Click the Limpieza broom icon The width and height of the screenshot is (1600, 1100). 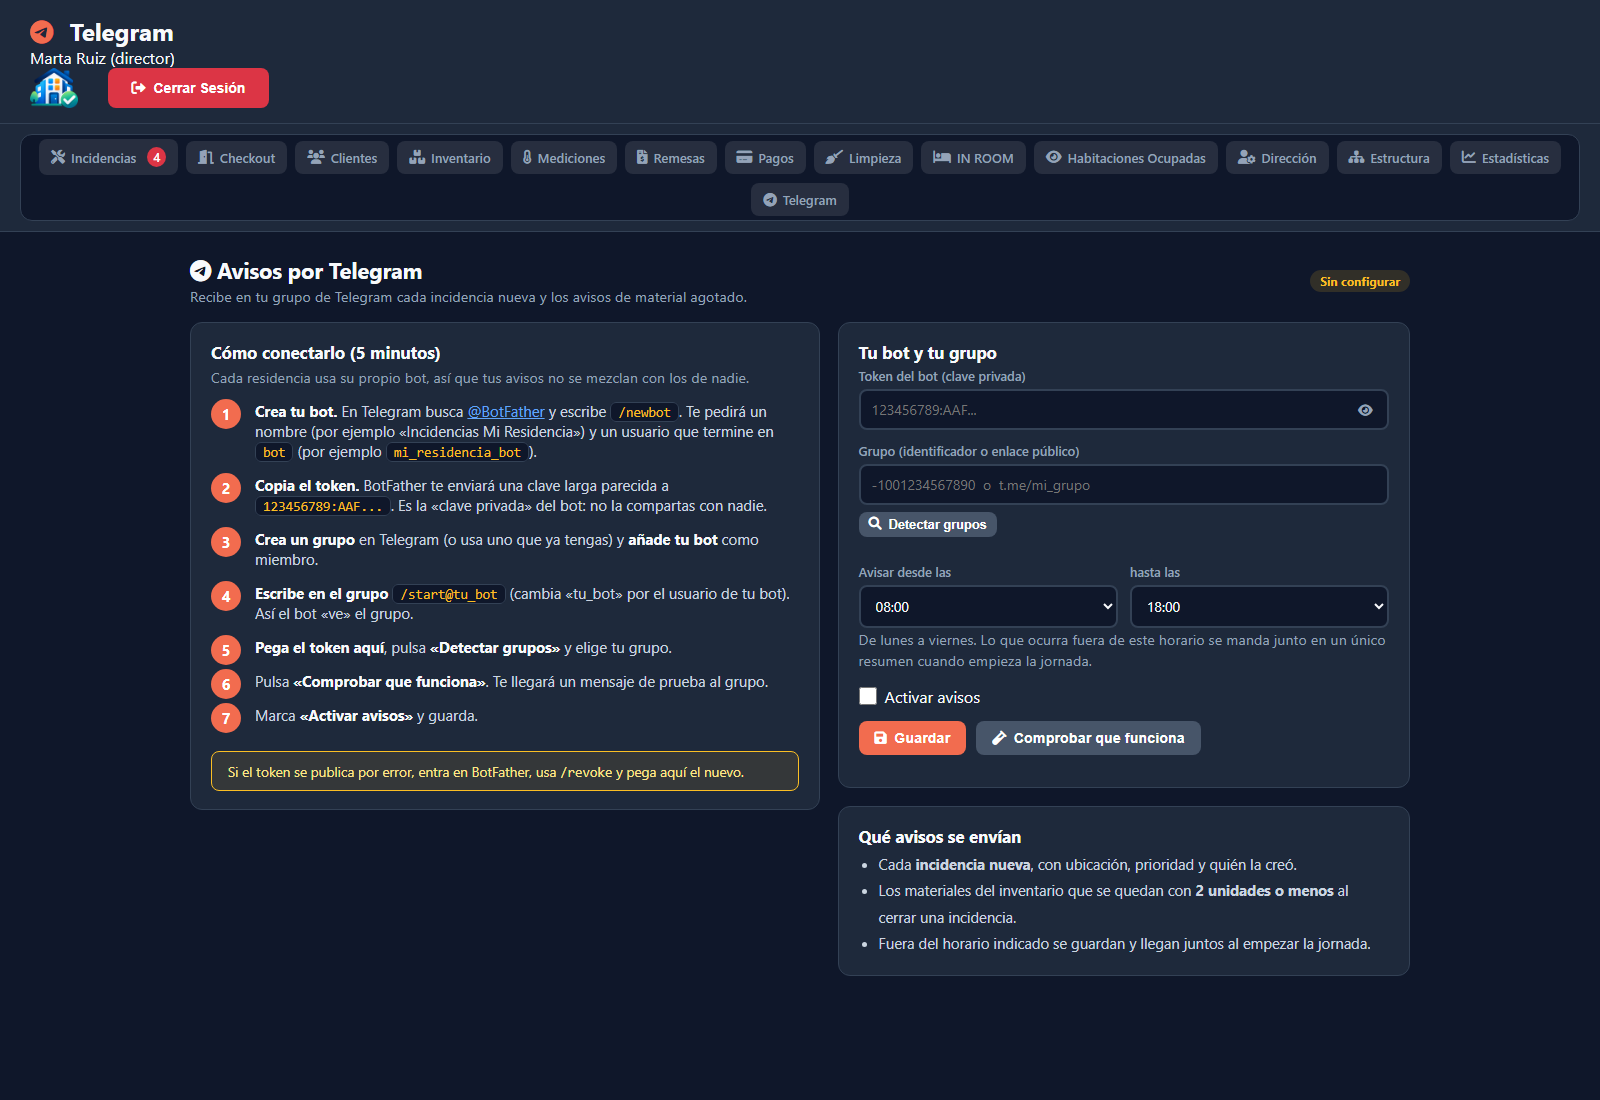(x=834, y=157)
